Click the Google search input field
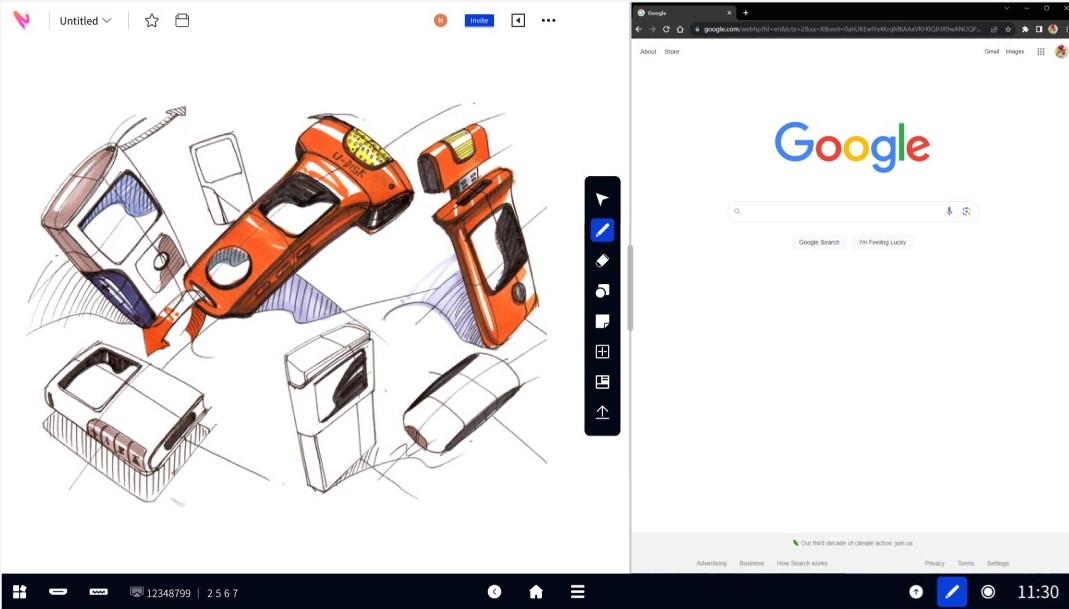Screen dimensions: 1069x609 pyautogui.click(x=842, y=211)
